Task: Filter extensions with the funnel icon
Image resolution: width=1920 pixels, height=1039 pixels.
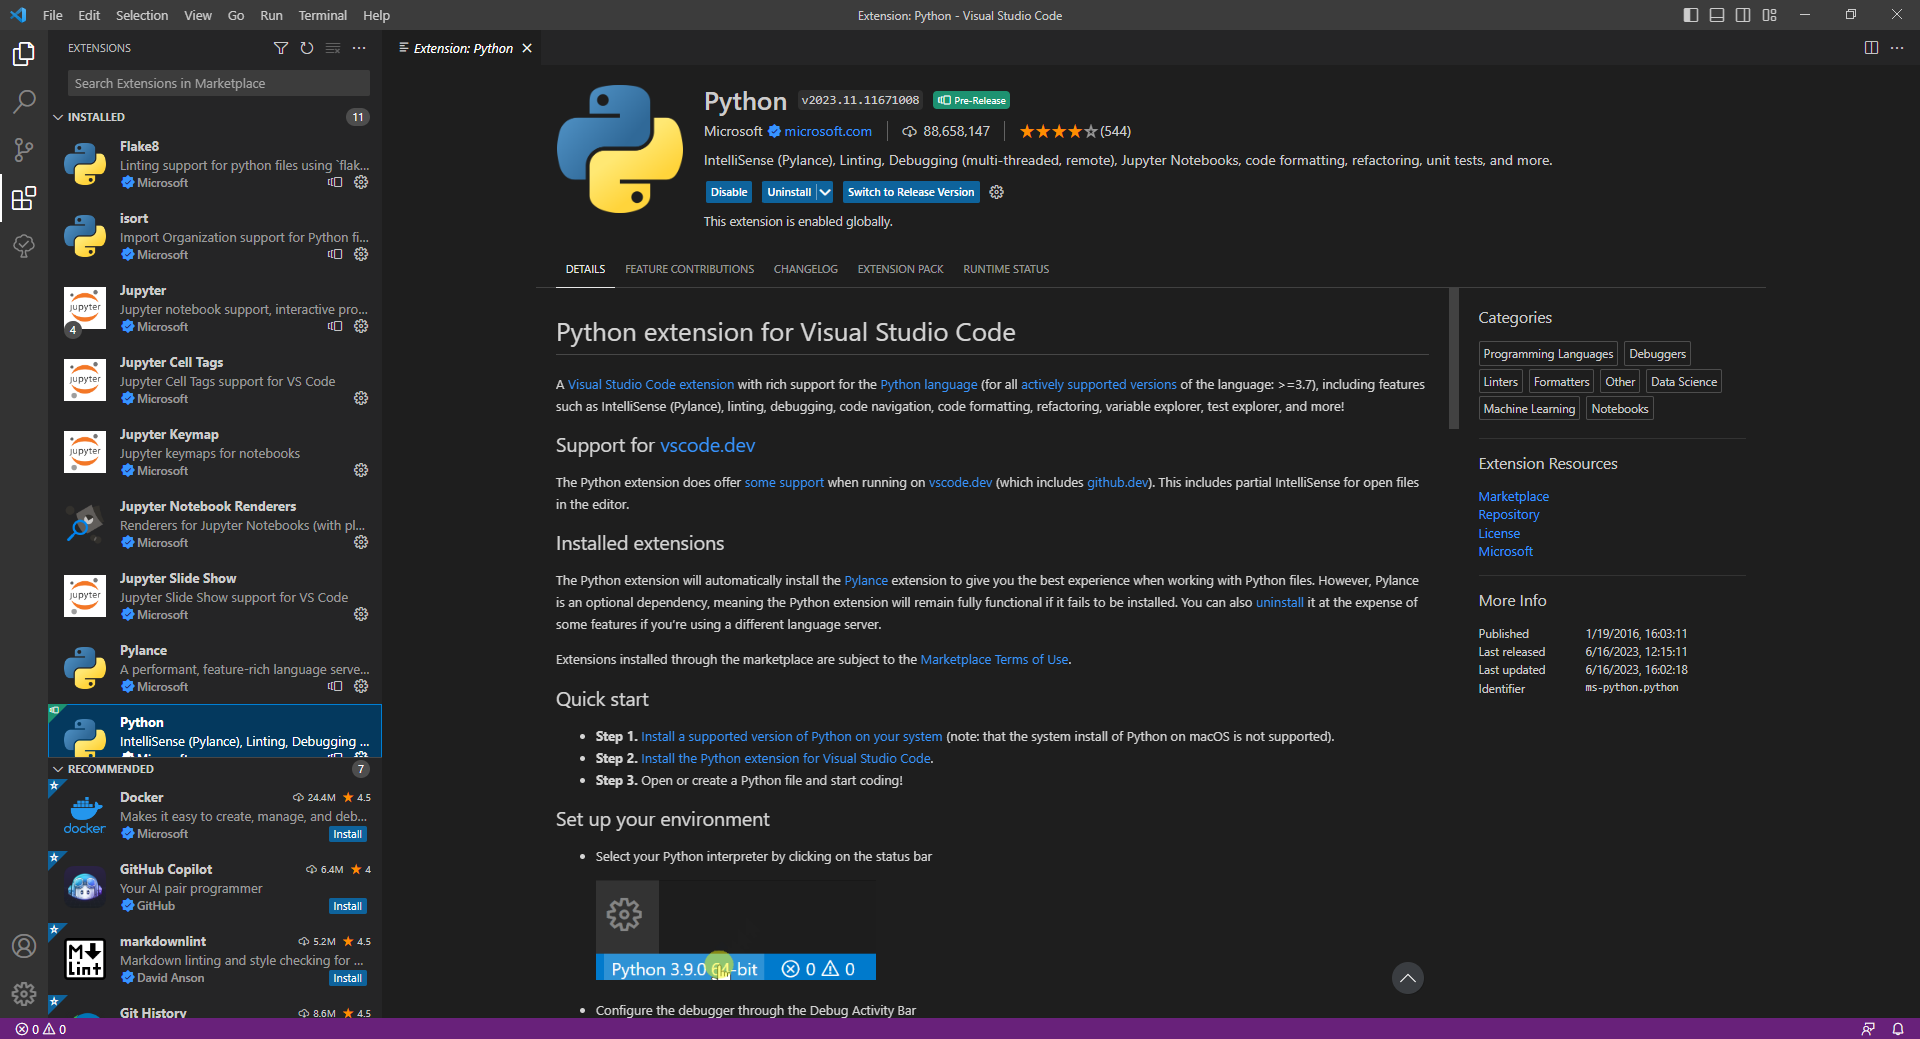Action: point(281,48)
